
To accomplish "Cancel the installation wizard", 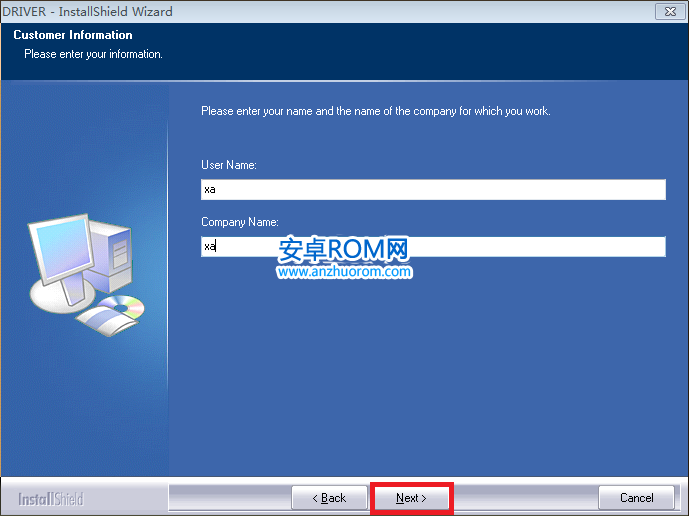I will (x=636, y=498).
